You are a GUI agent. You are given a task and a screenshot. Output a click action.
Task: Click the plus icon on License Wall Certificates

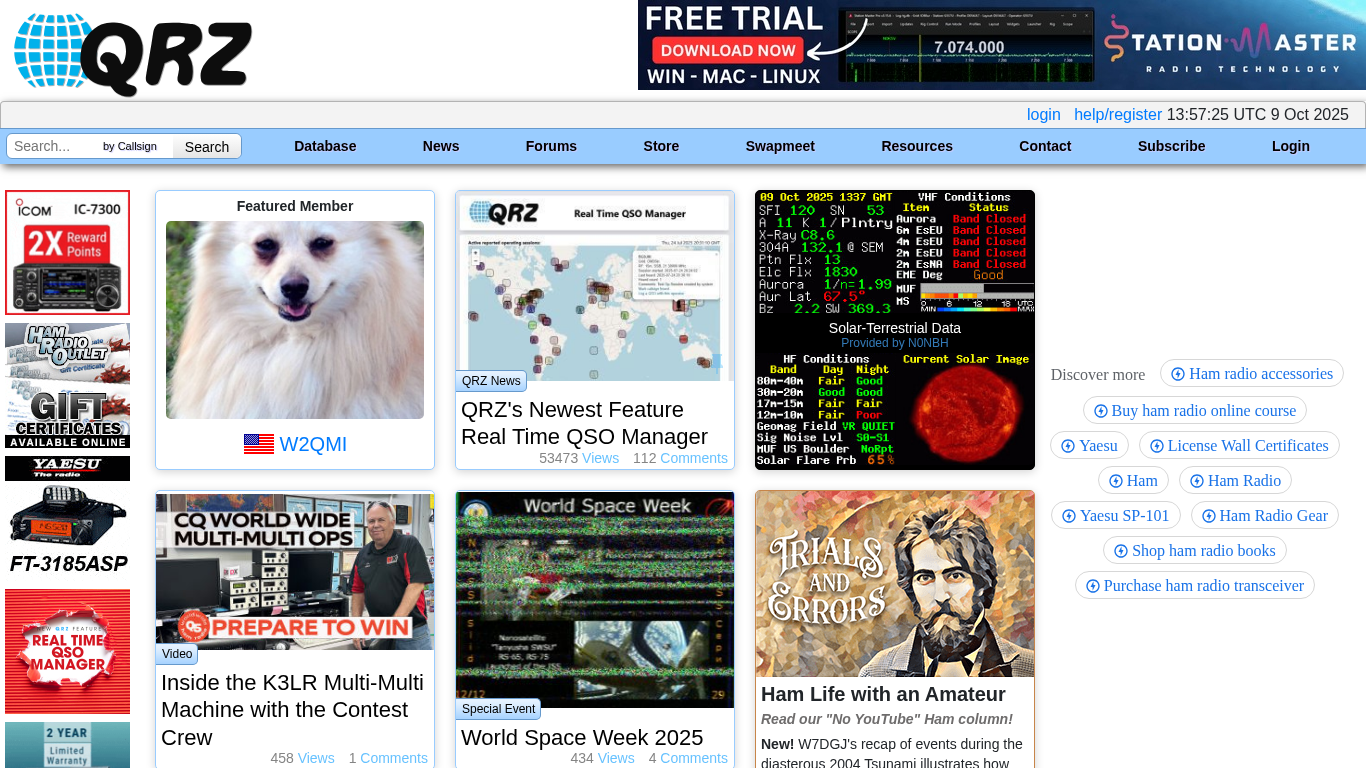1157,446
